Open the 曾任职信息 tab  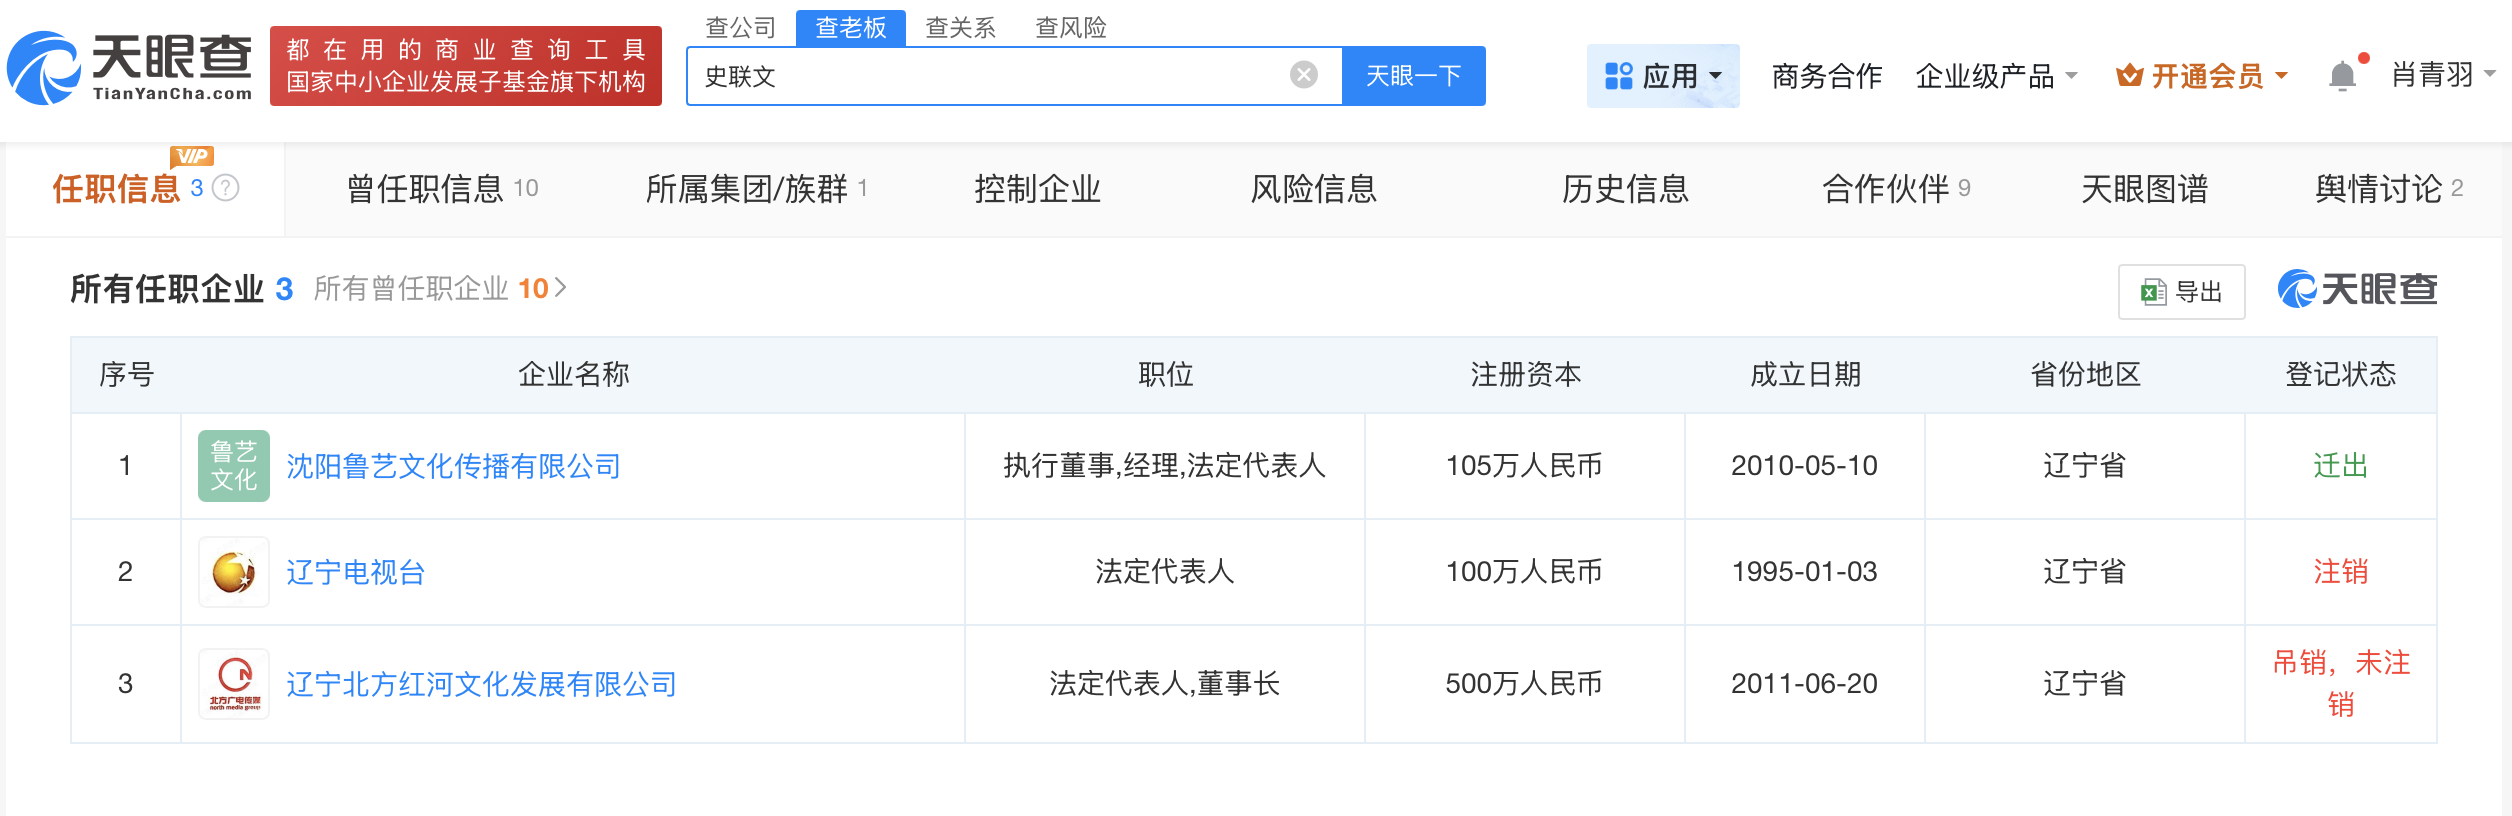441,189
